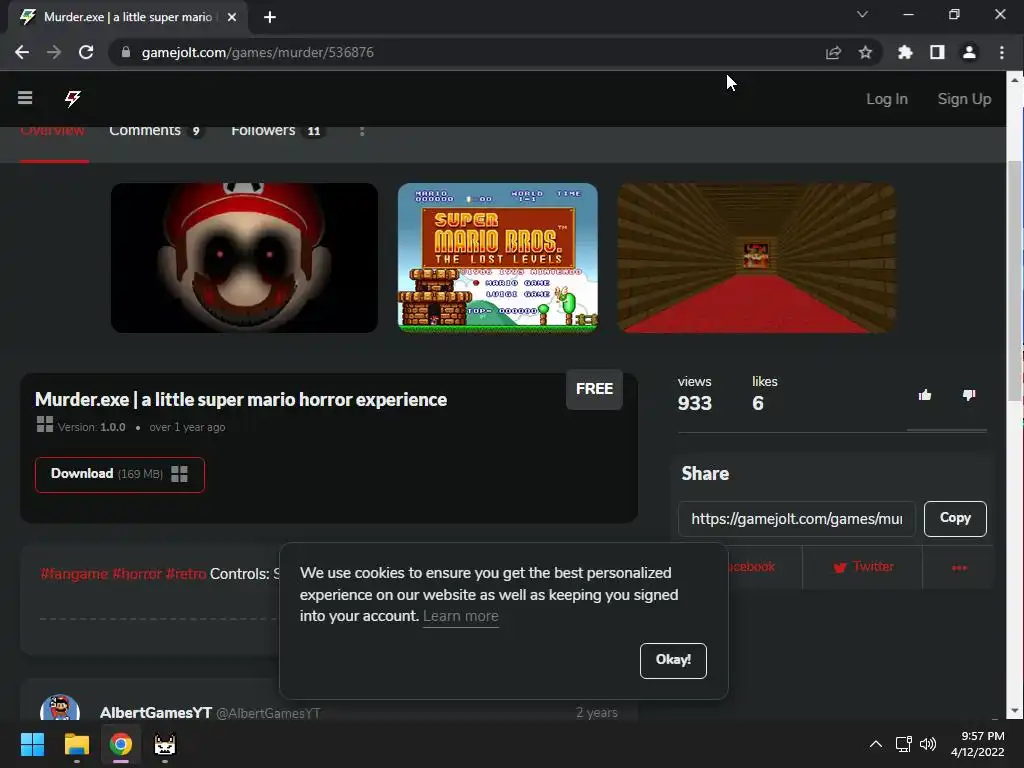Open red carpet hallway screenshot
The image size is (1024, 768).
pos(756,258)
